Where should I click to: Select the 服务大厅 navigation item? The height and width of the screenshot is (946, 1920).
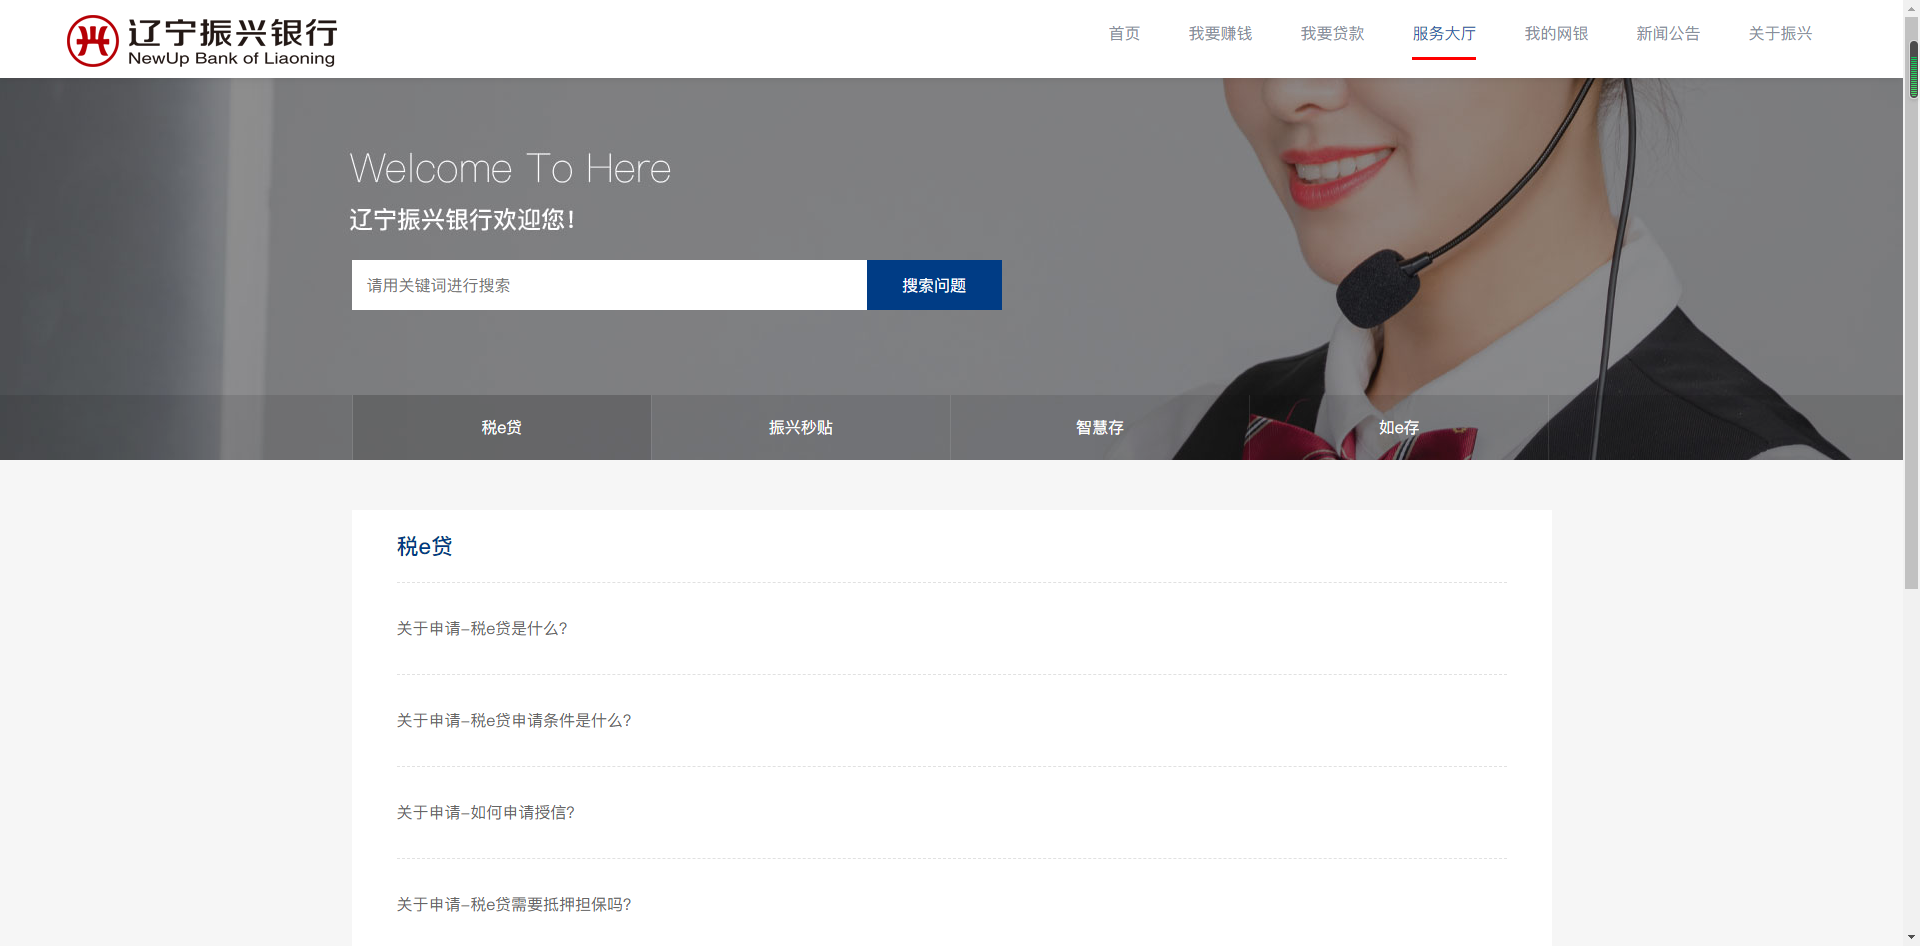1444,34
